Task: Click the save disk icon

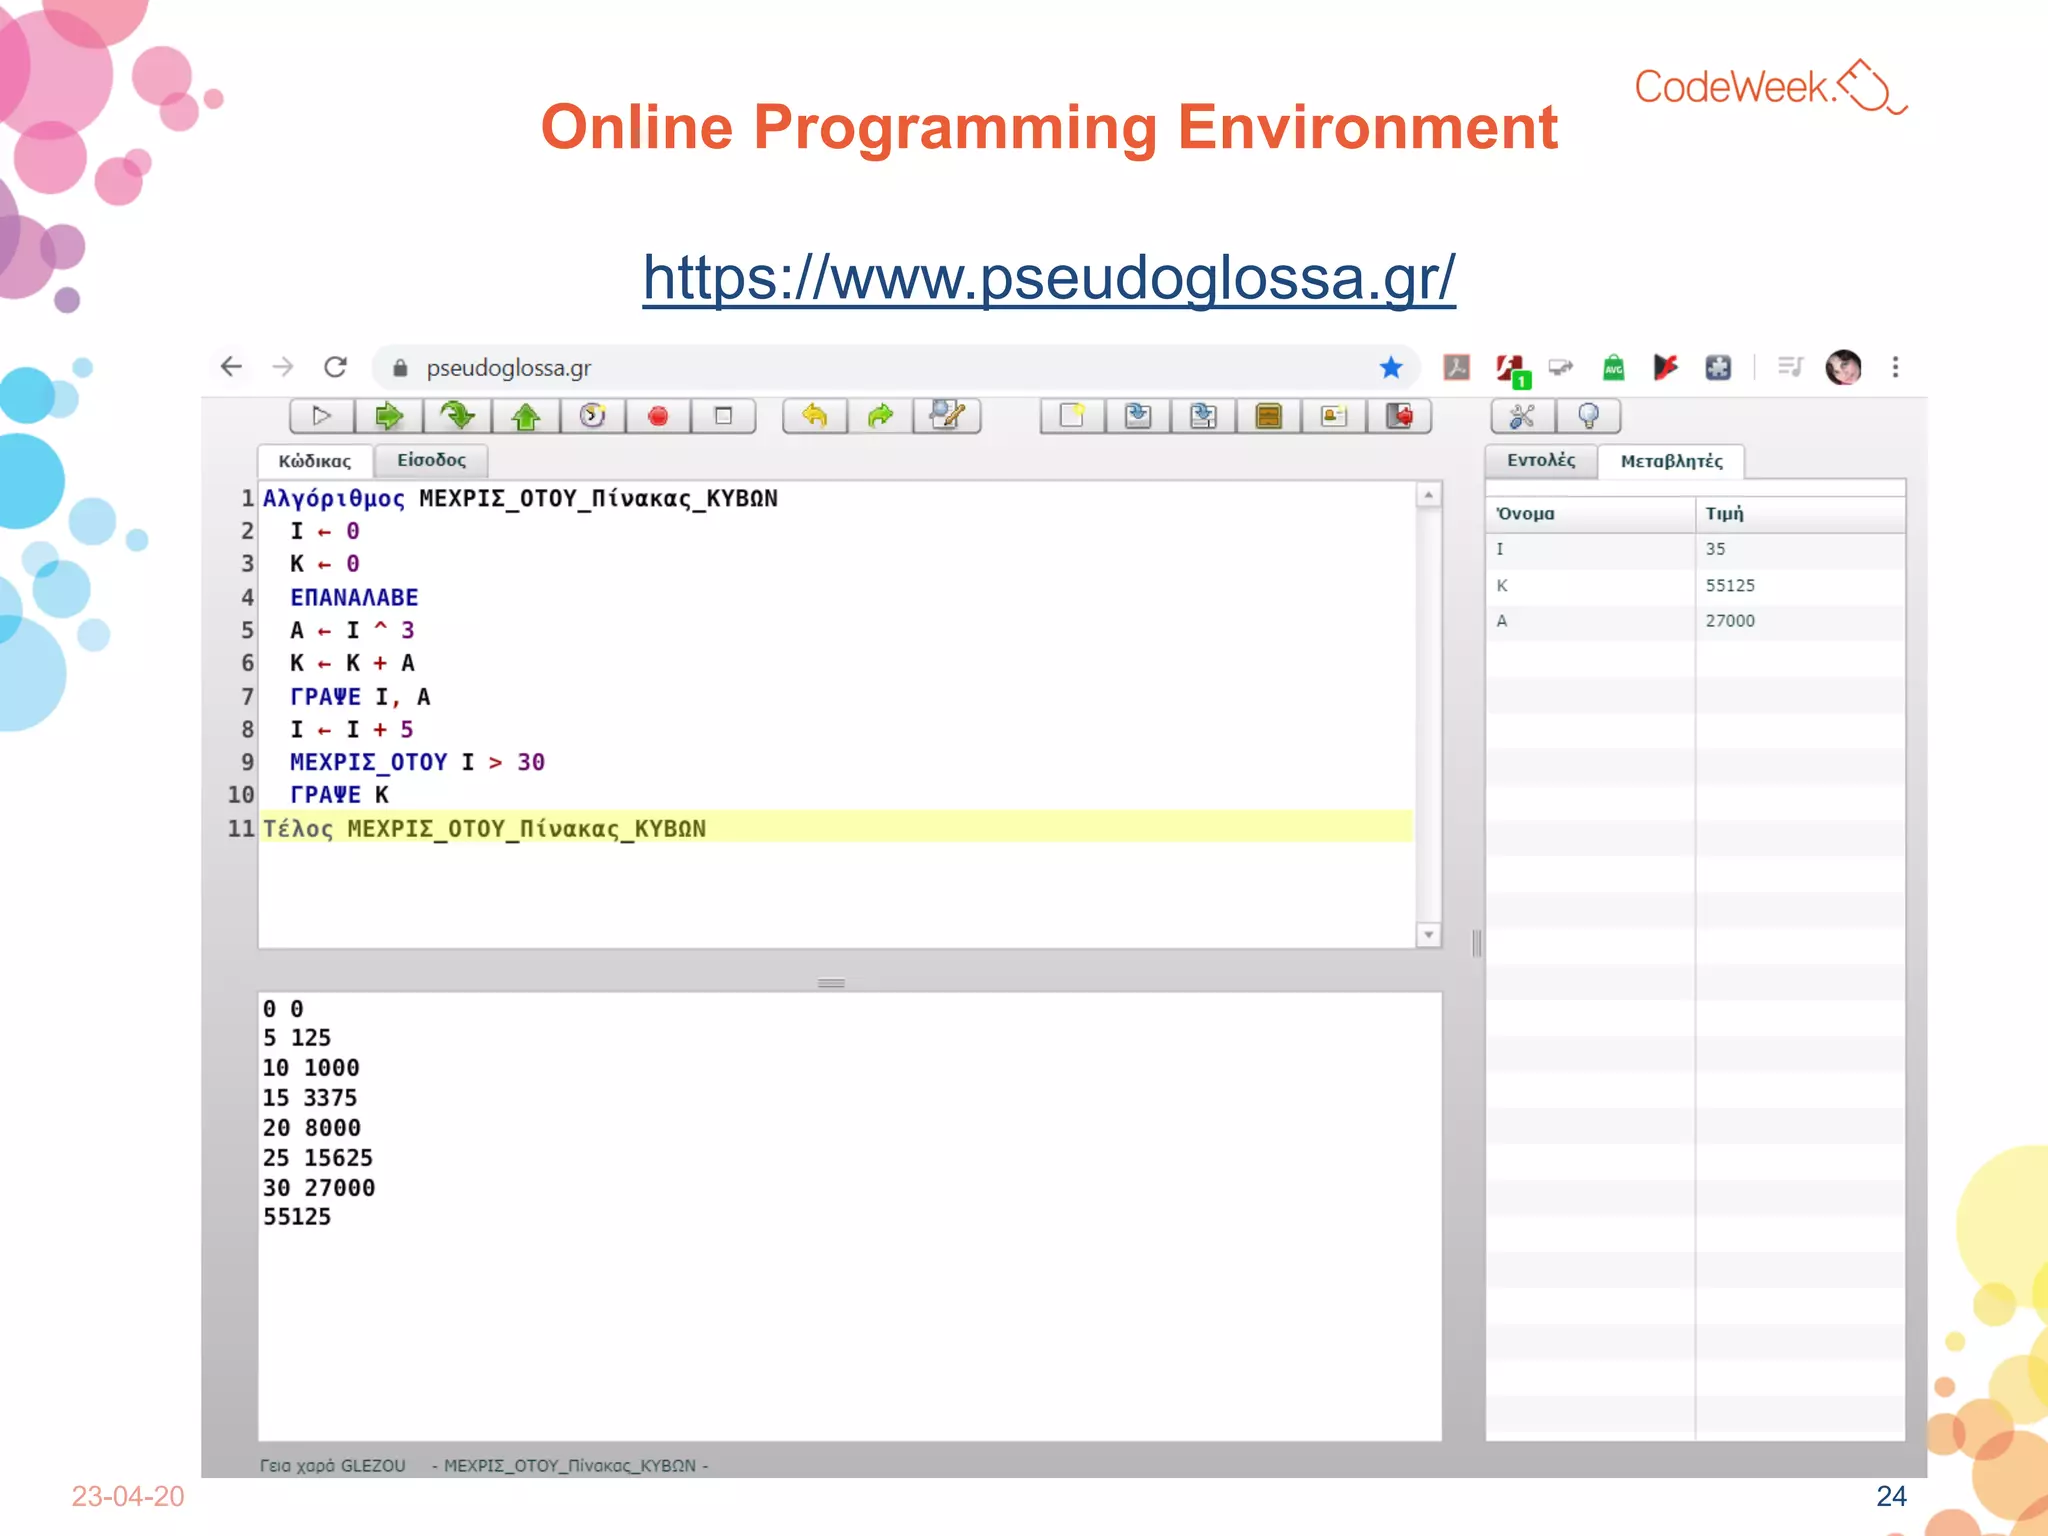Action: pyautogui.click(x=1138, y=416)
